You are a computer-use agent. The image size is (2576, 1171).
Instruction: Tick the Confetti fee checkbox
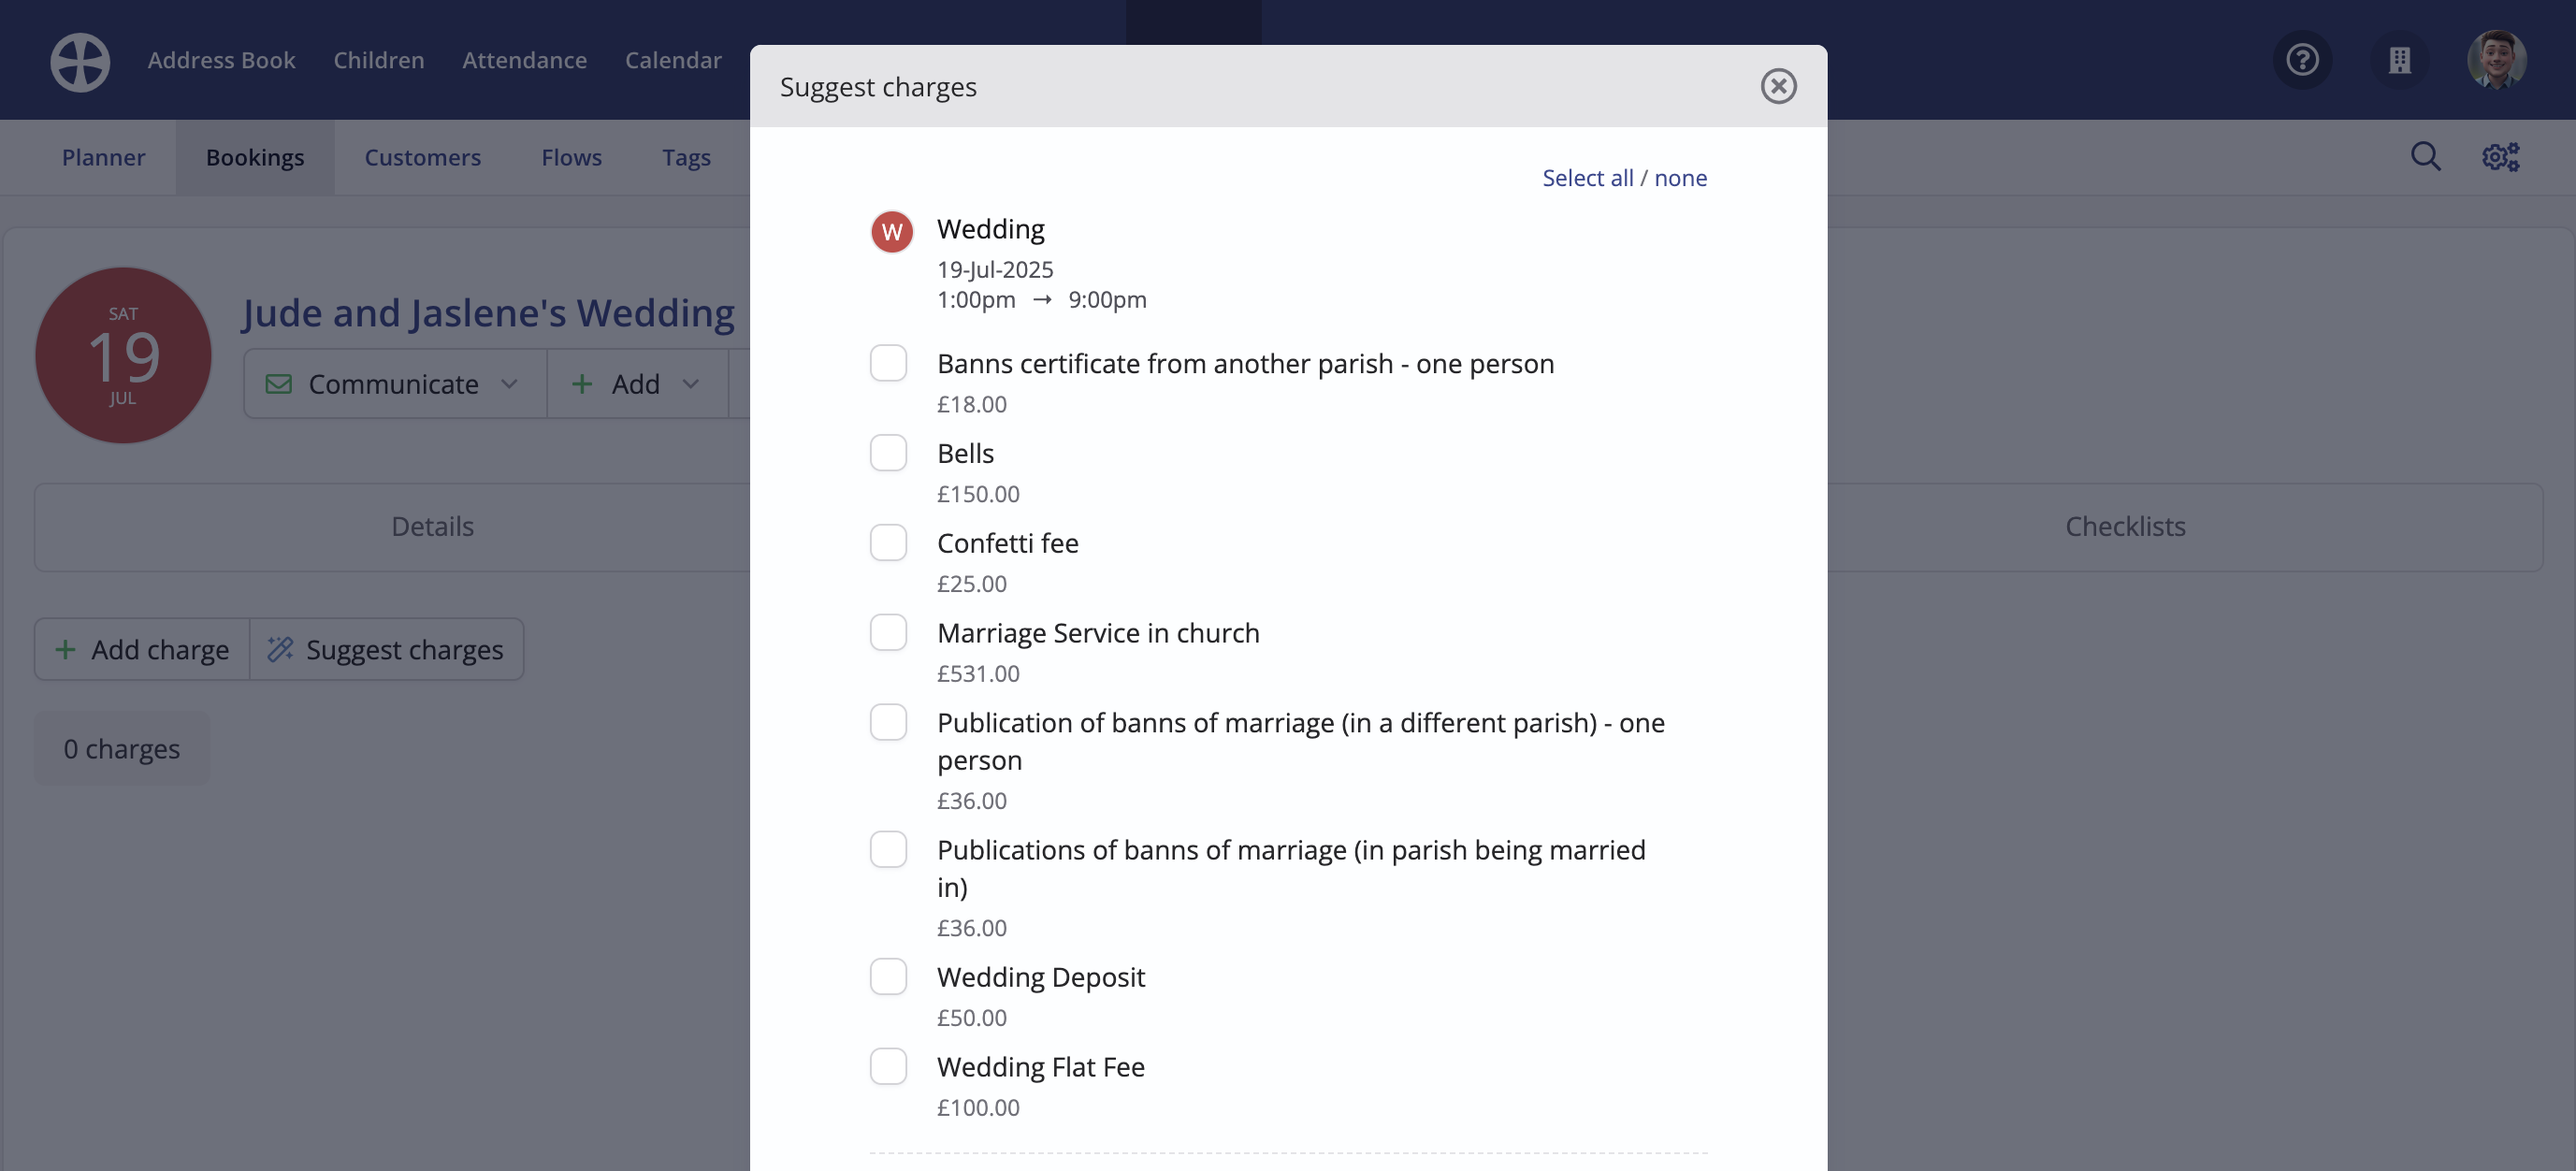[x=888, y=543]
